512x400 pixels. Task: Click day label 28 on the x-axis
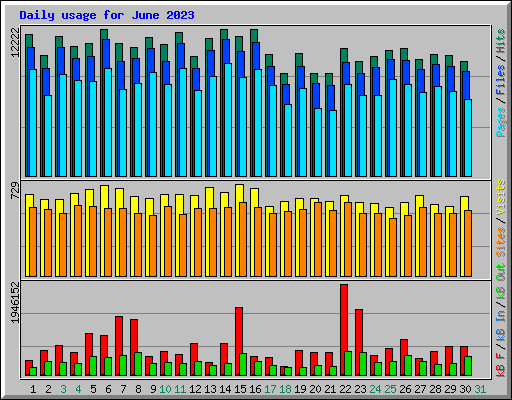click(435, 389)
